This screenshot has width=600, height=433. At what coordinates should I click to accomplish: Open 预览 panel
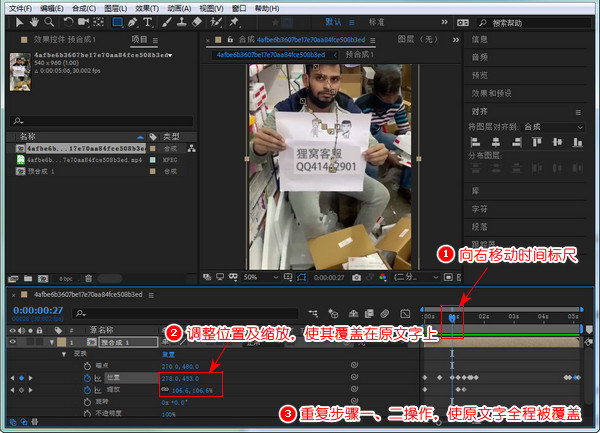click(479, 75)
